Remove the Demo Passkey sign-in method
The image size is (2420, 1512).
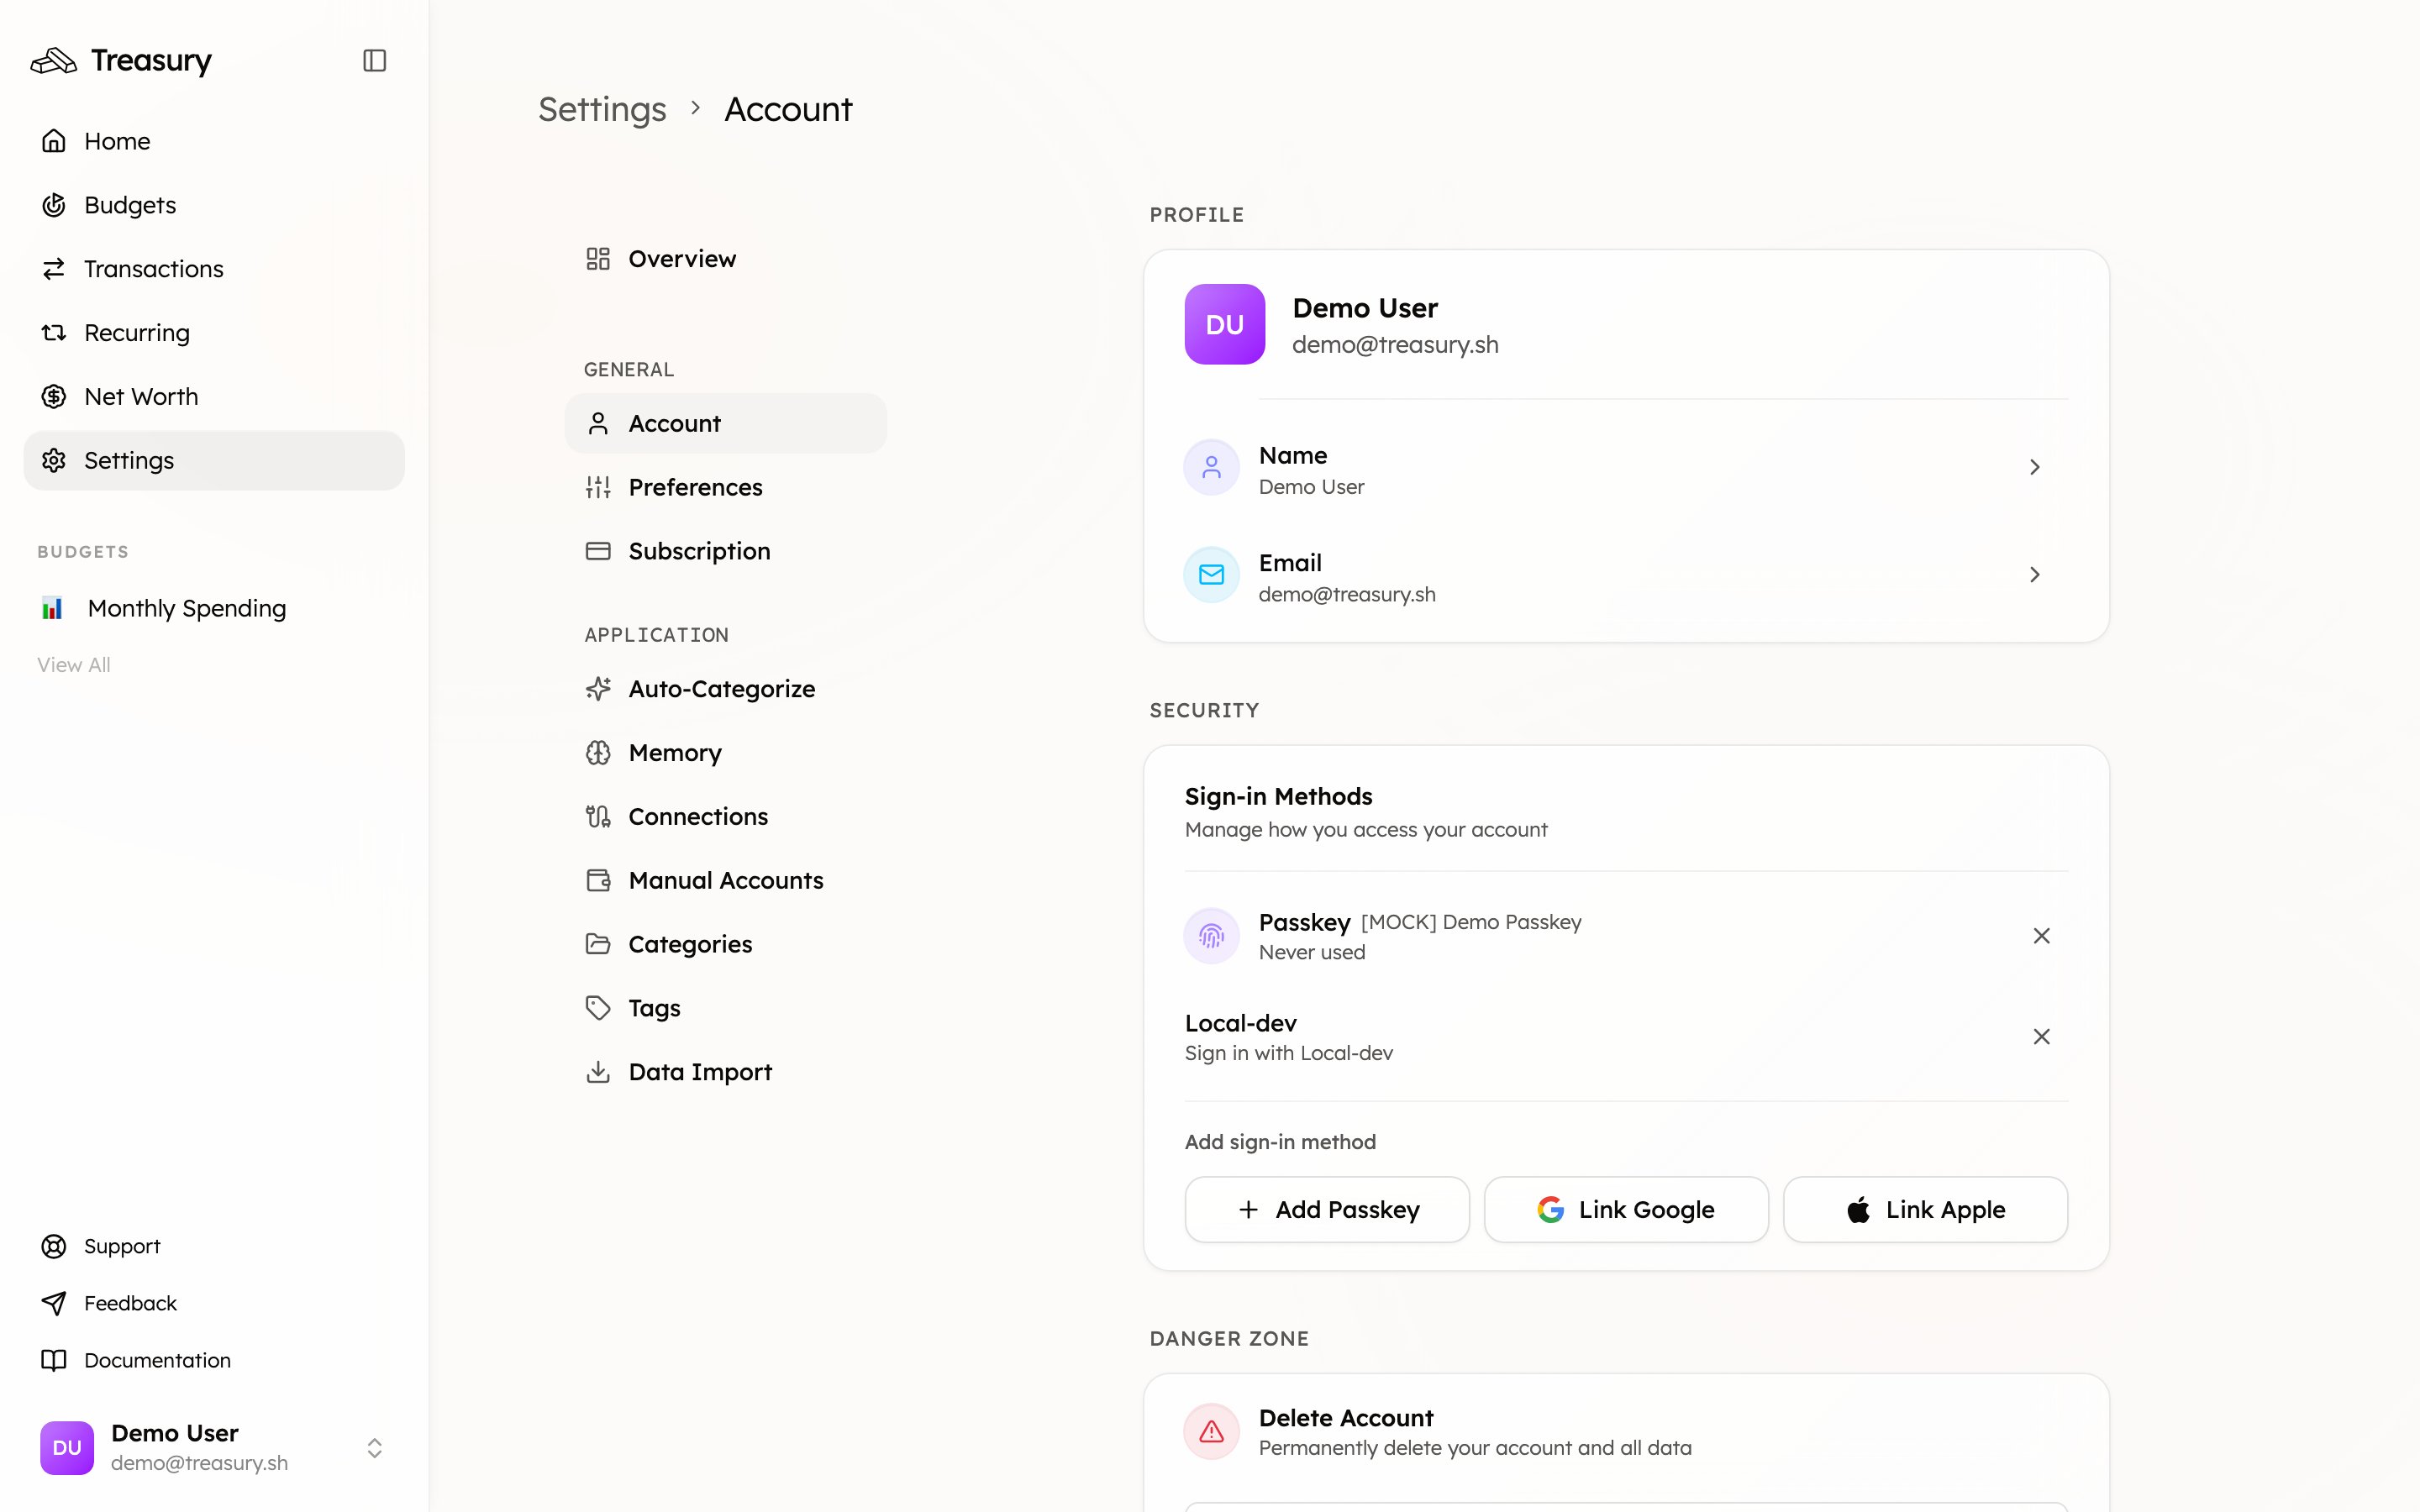(x=2042, y=936)
